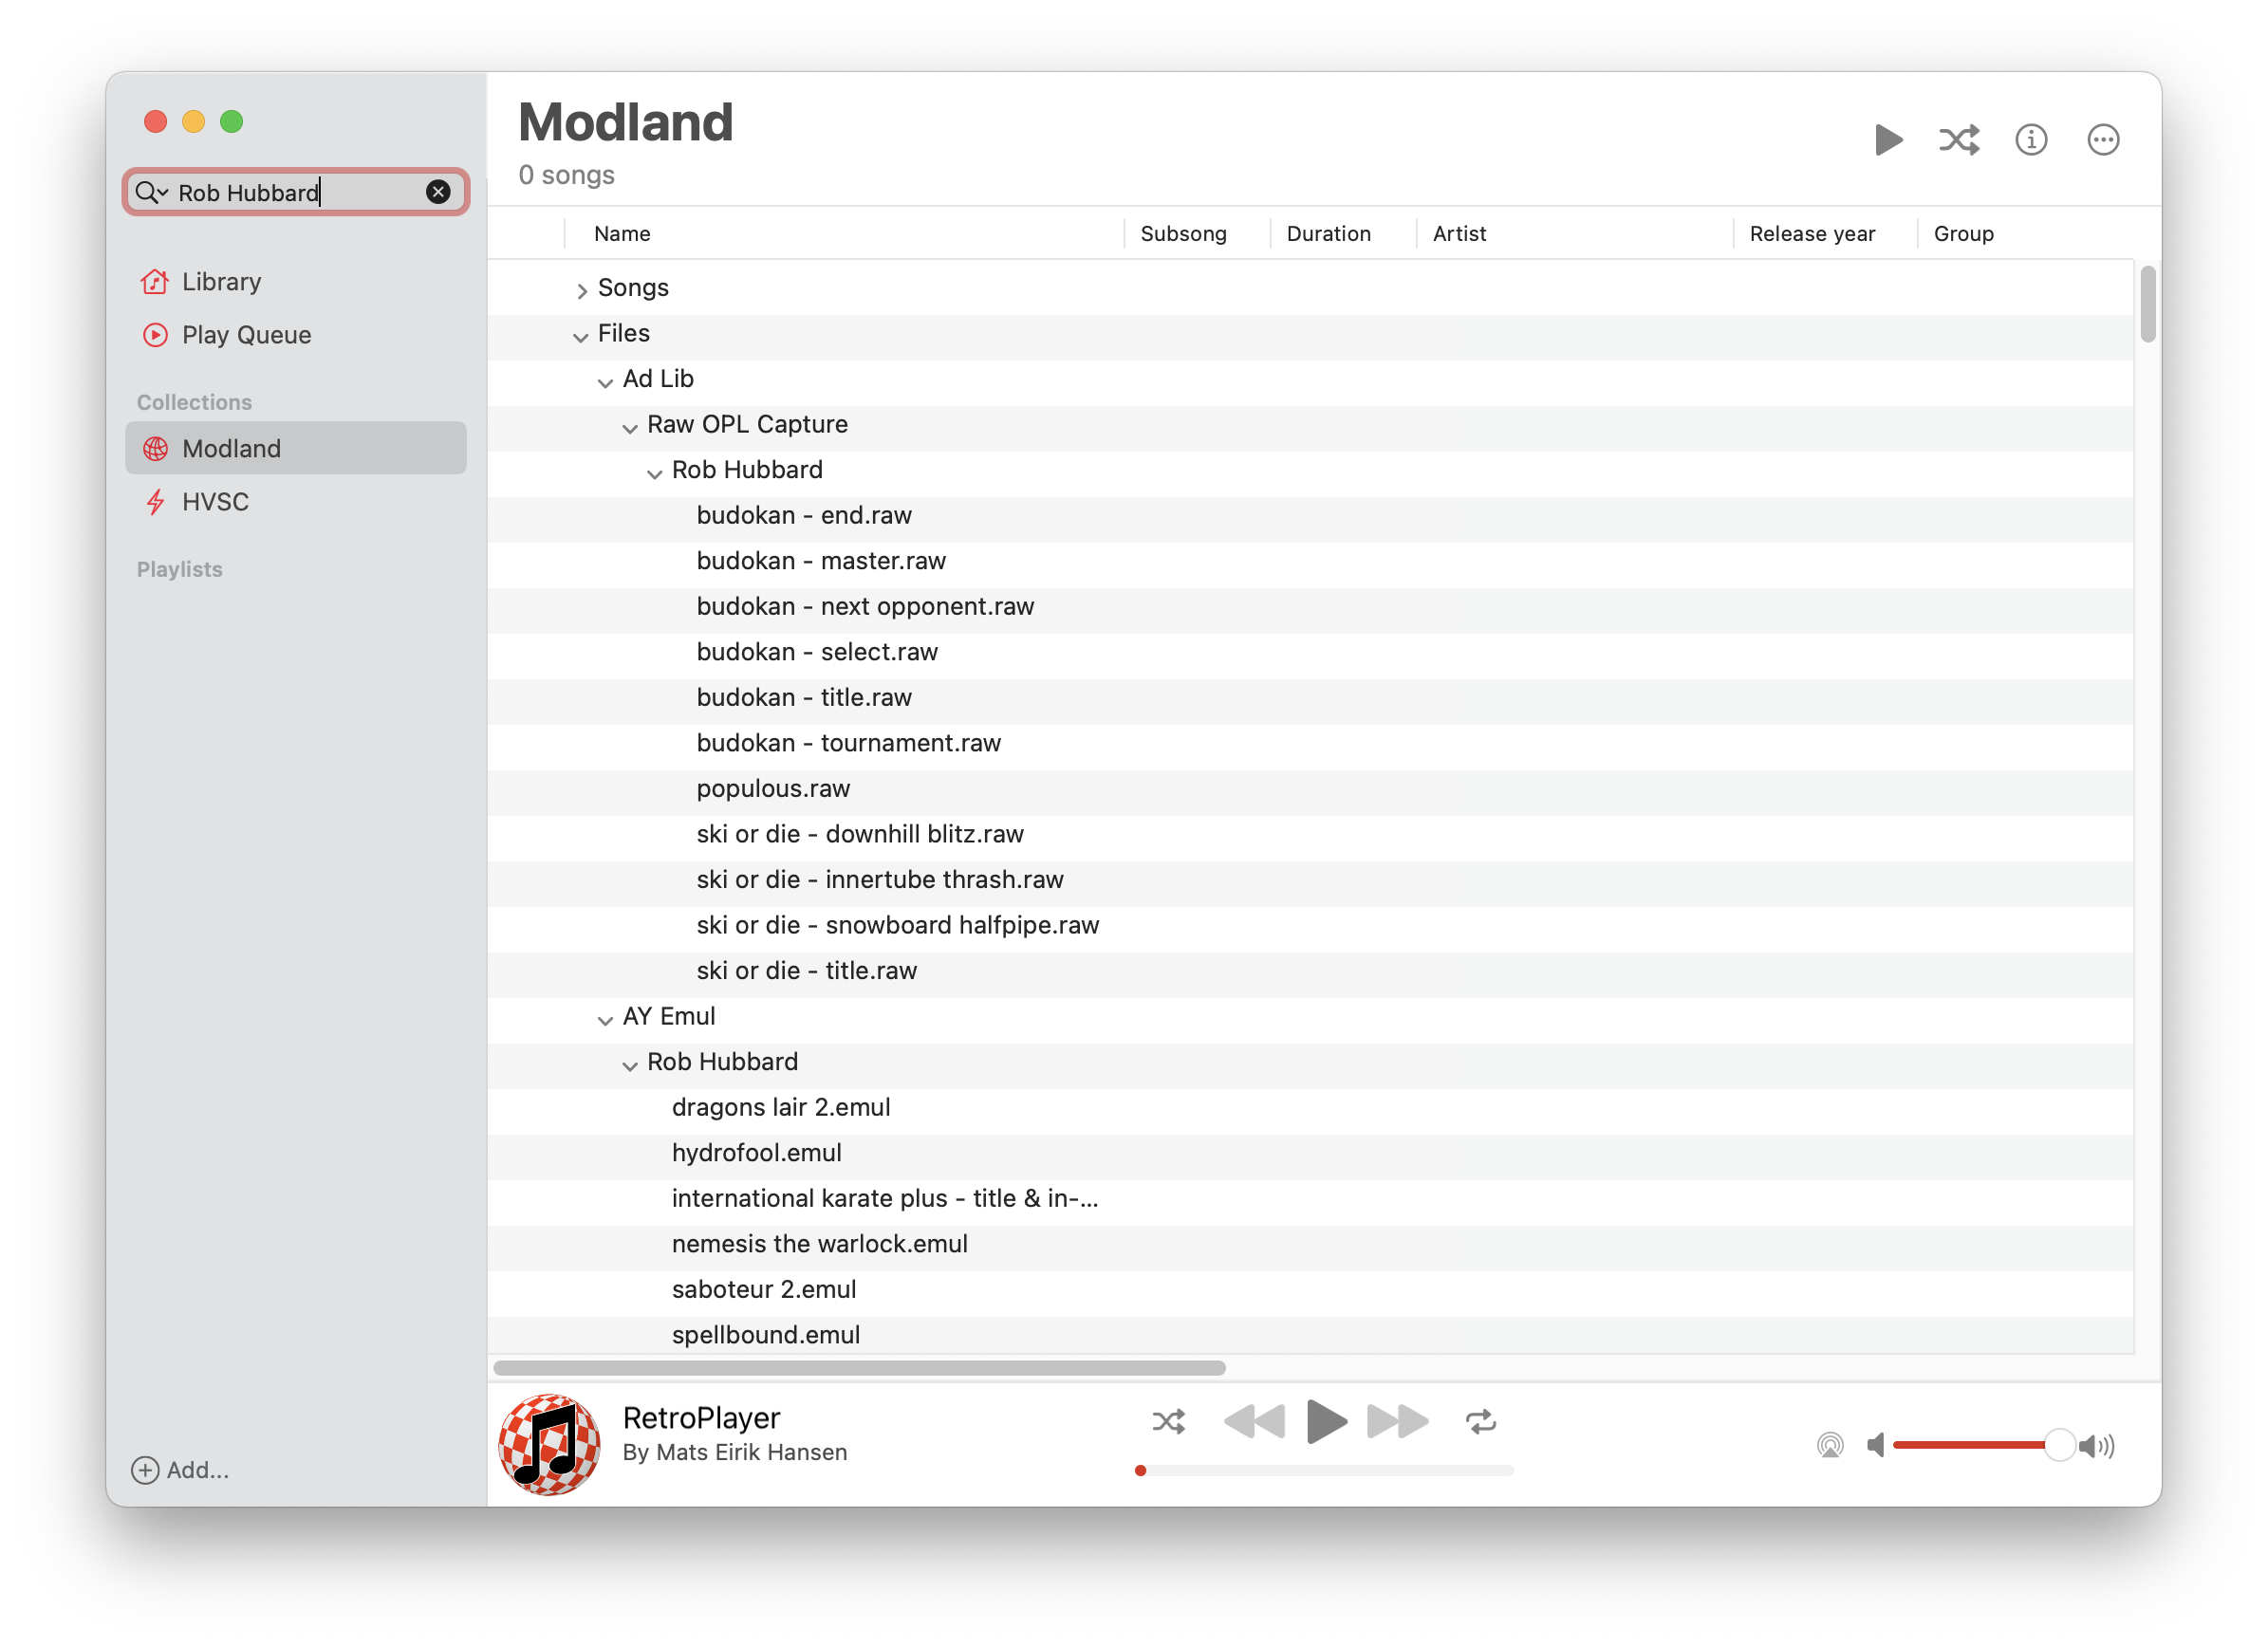The width and height of the screenshot is (2268, 1647).
Task: Expand the Songs group
Action: [581, 290]
